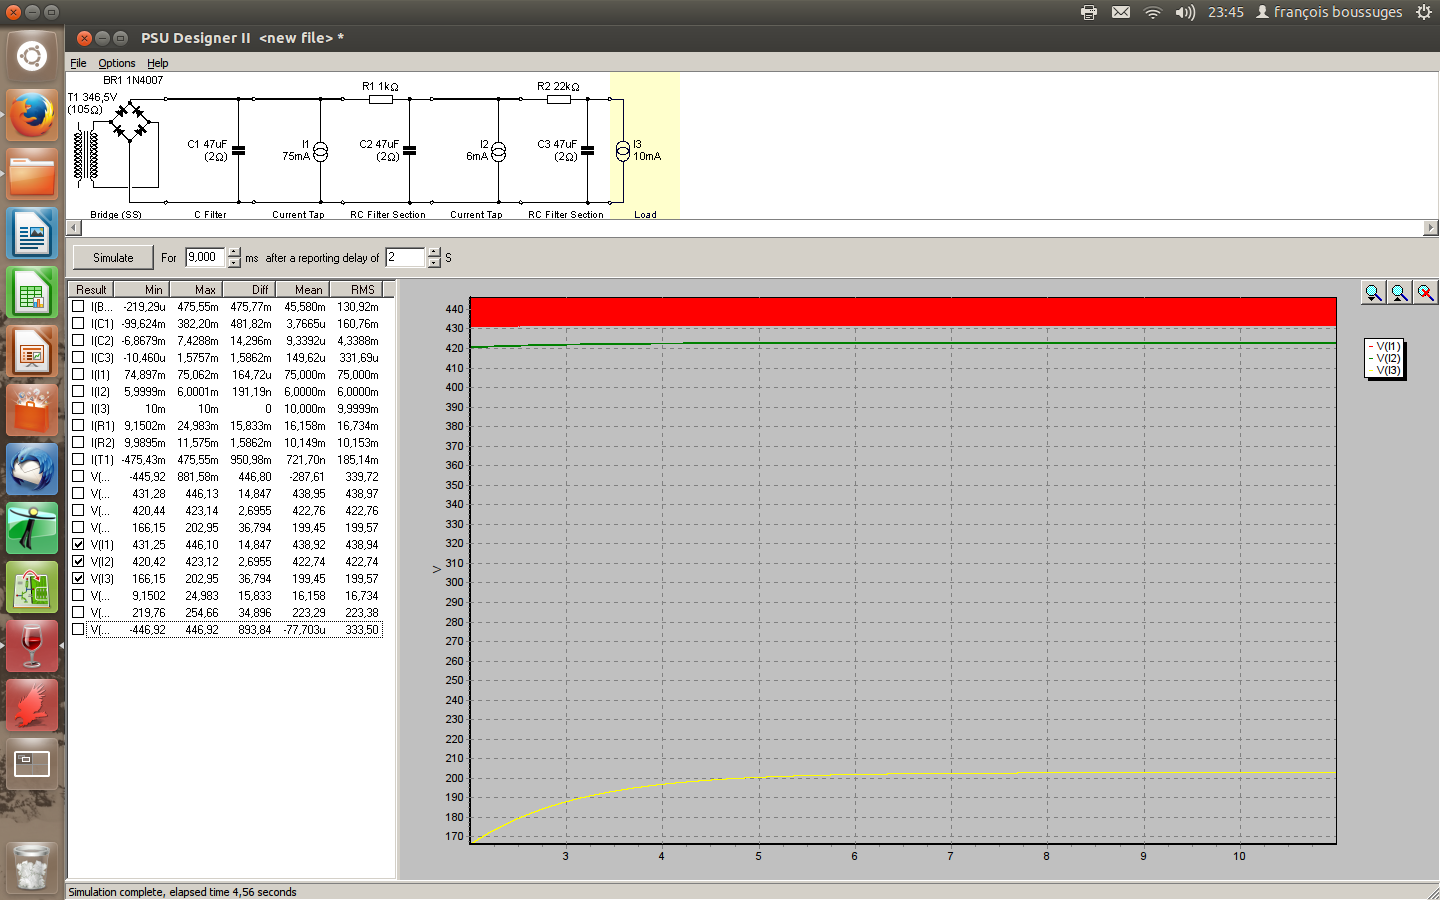Open the Options menu
Image resolution: width=1440 pixels, height=900 pixels.
click(x=116, y=63)
